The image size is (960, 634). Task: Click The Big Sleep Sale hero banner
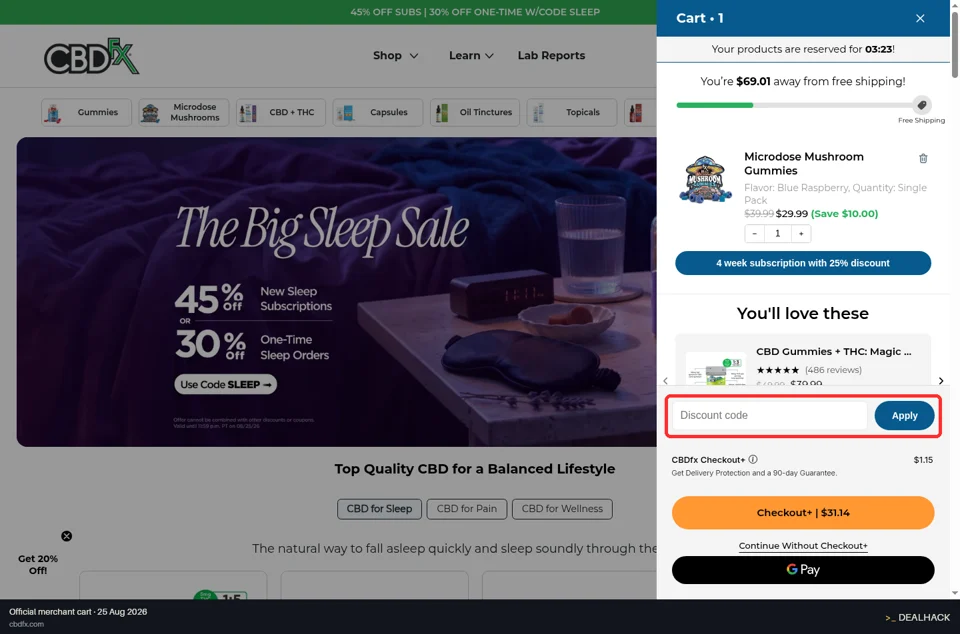336,292
